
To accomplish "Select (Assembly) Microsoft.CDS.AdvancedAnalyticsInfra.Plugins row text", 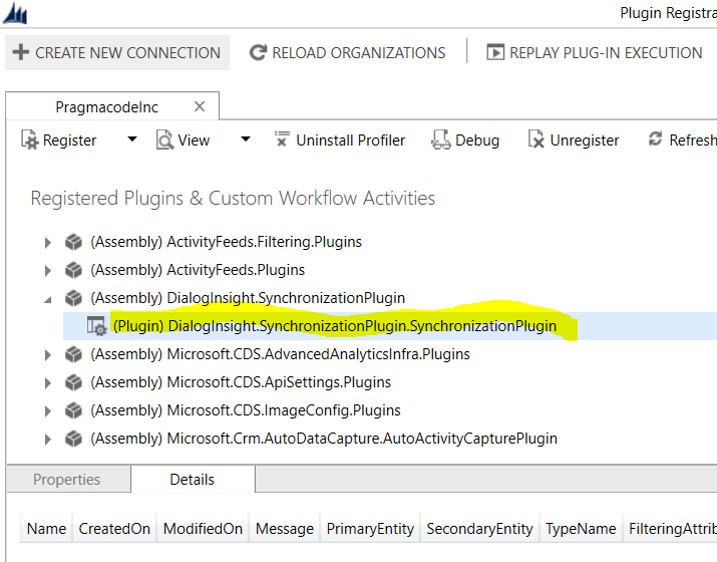I will coord(280,354).
